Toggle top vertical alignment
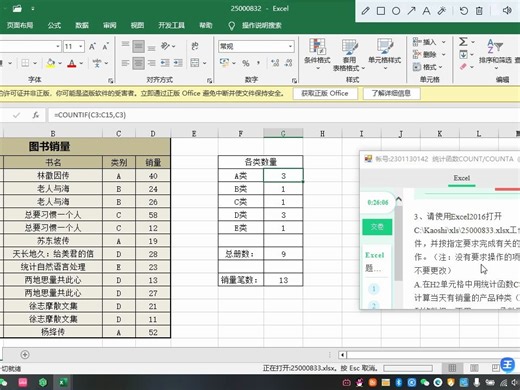 point(125,46)
